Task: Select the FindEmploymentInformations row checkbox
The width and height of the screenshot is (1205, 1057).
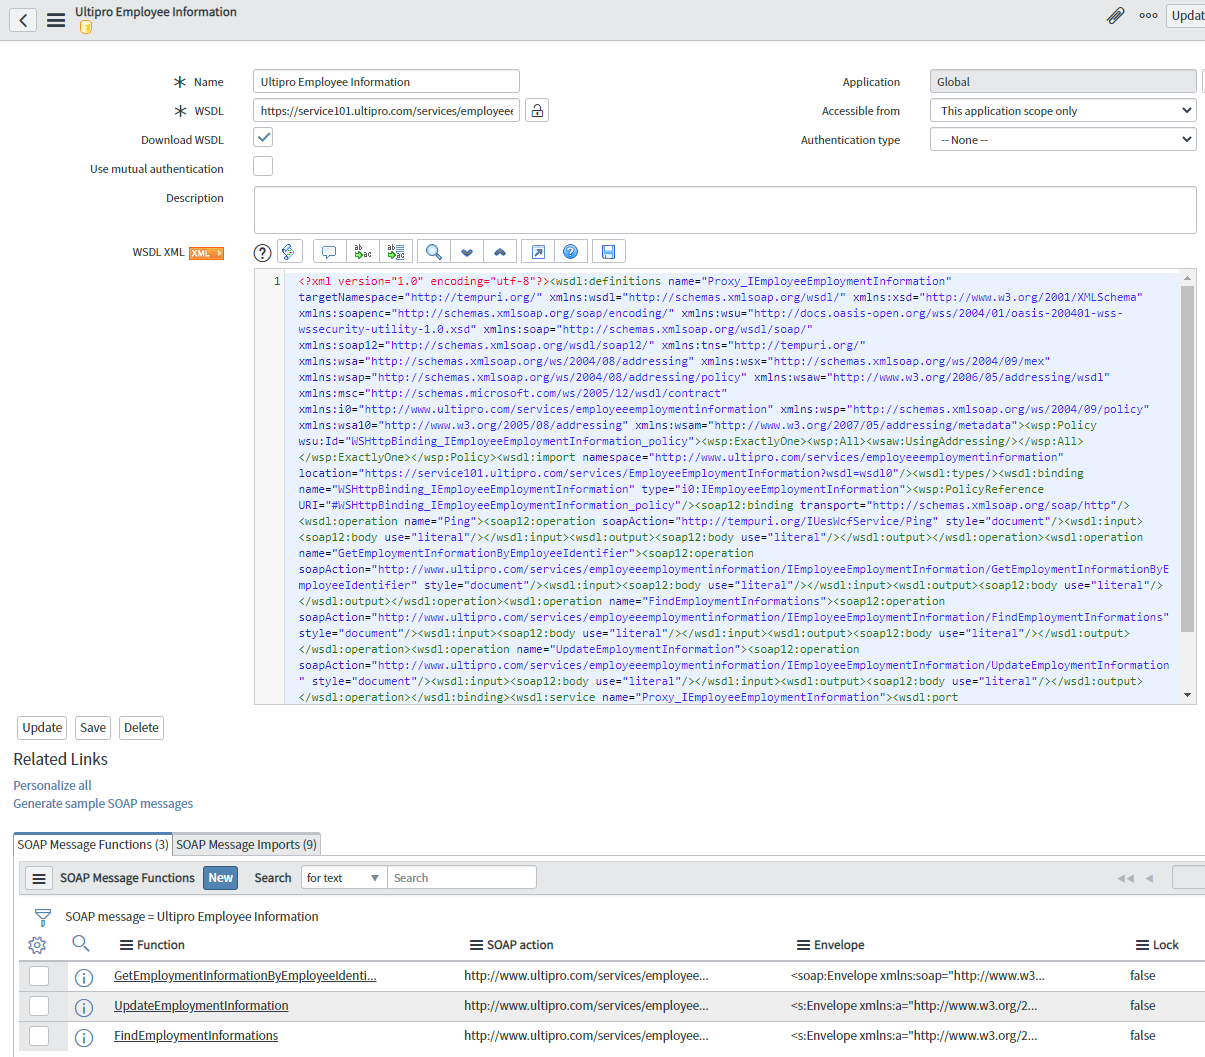Action: (39, 1036)
